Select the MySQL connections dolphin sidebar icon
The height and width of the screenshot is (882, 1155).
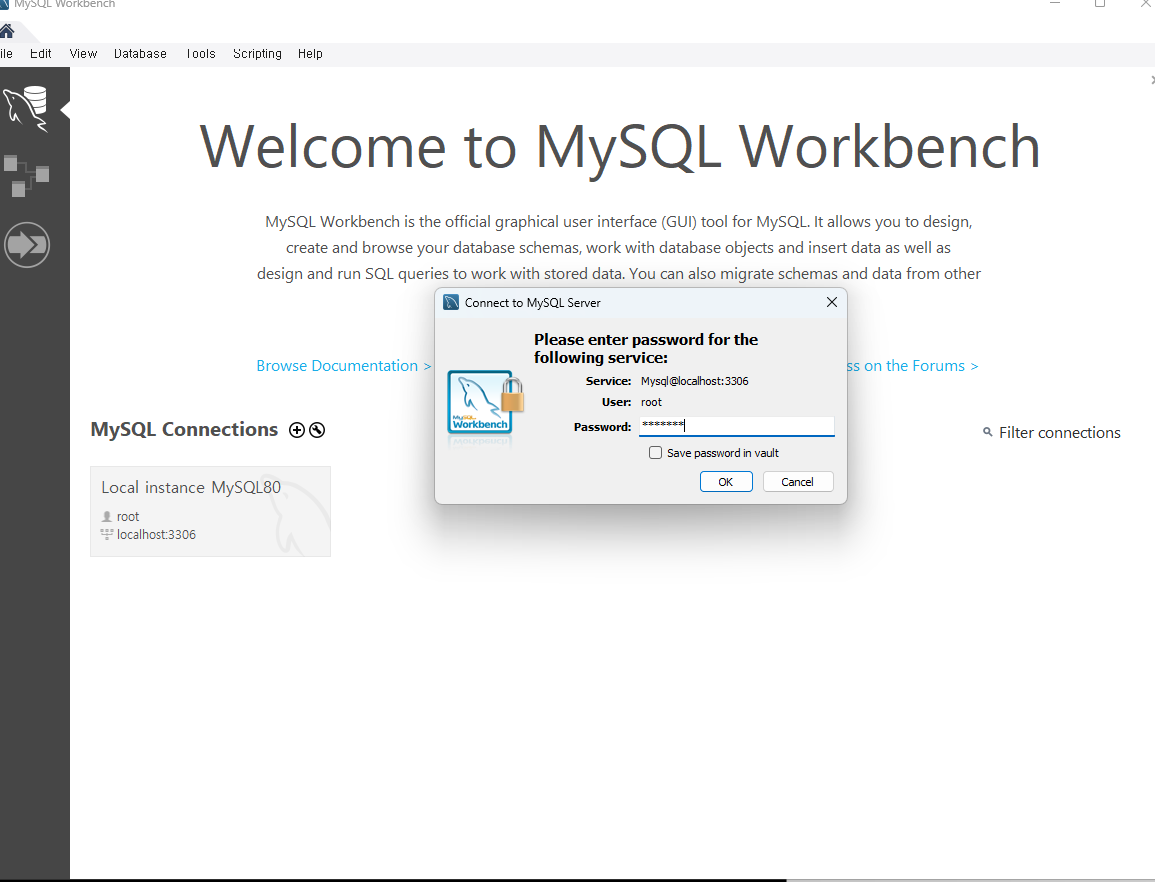(27, 108)
